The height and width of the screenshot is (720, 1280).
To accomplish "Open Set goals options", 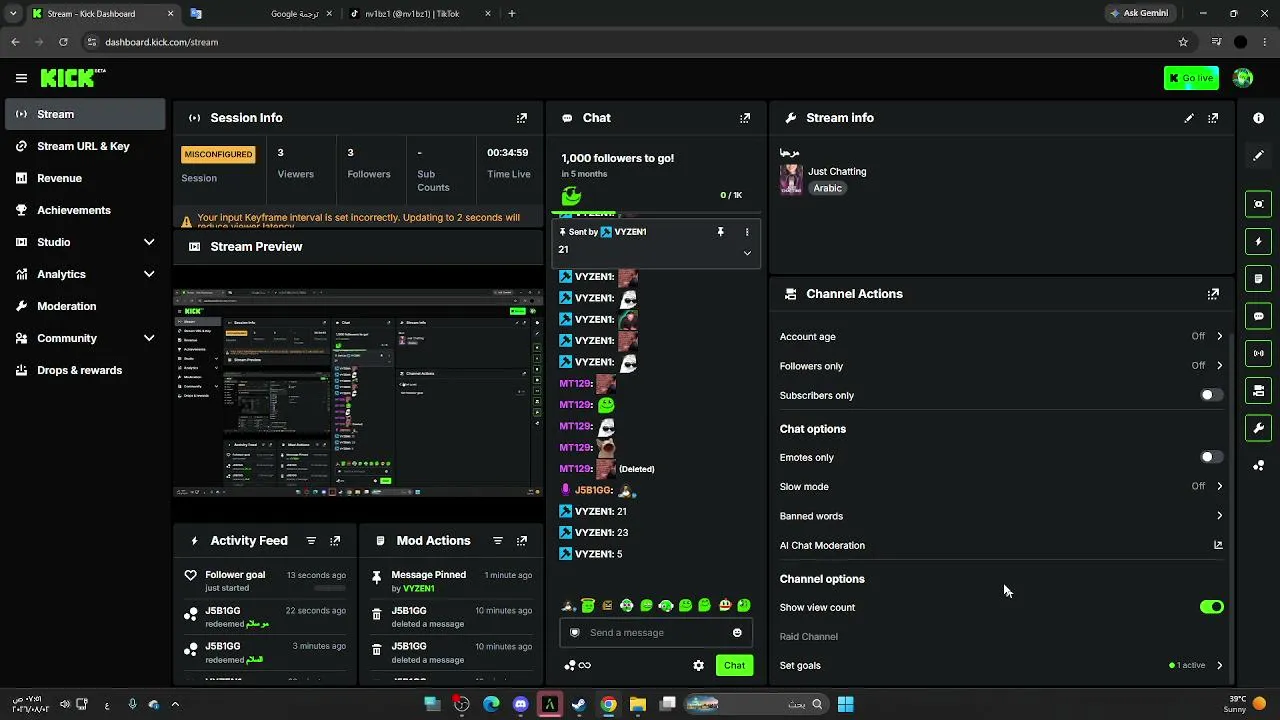I will coord(1001,665).
